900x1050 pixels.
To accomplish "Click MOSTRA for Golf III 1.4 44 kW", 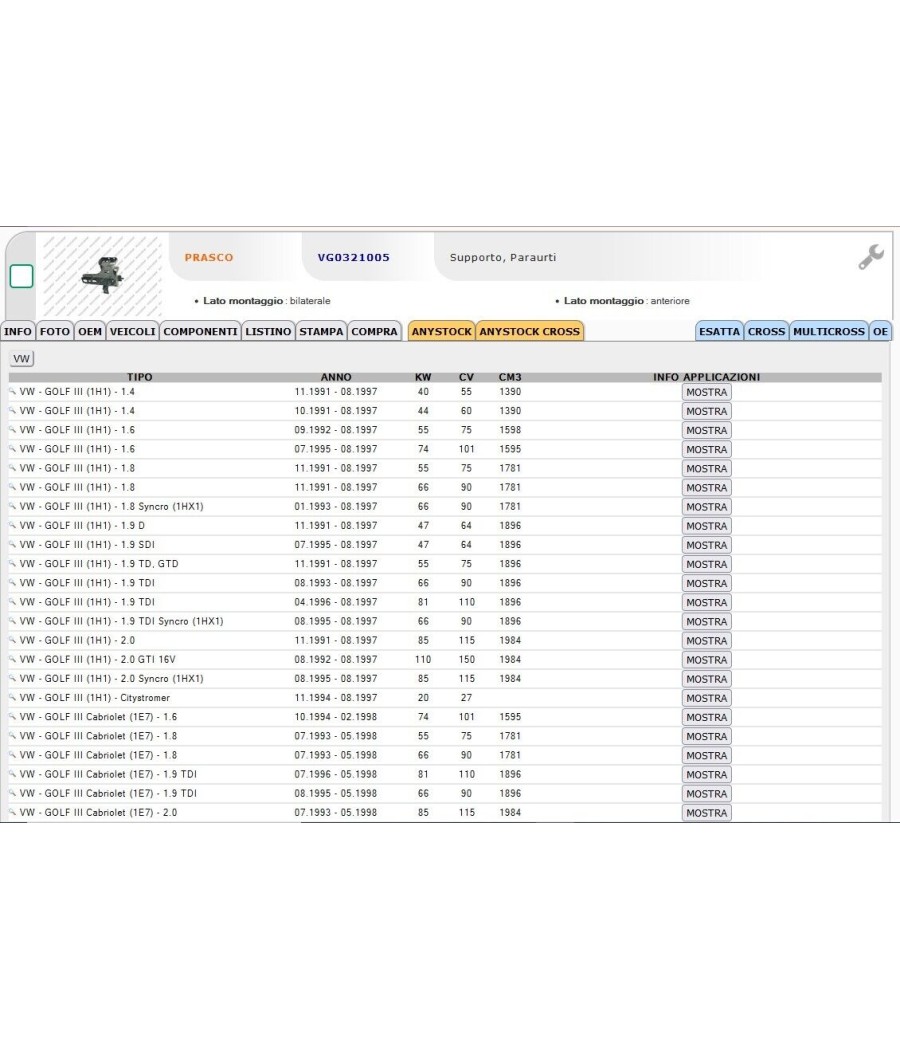I will tap(706, 411).
